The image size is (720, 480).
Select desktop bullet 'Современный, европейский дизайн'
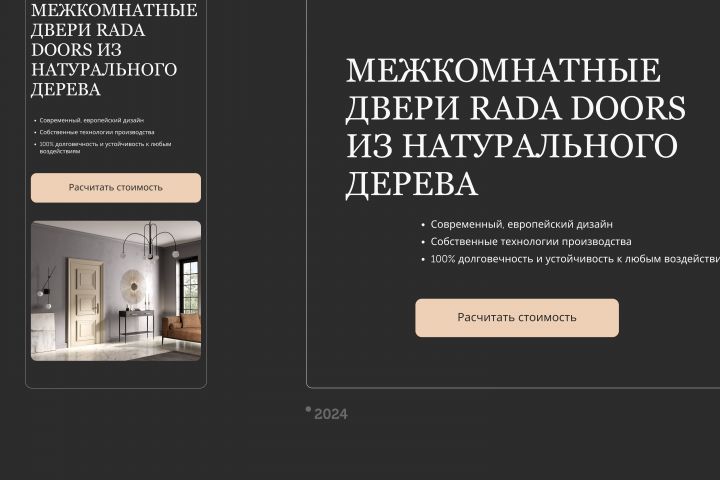coord(522,224)
